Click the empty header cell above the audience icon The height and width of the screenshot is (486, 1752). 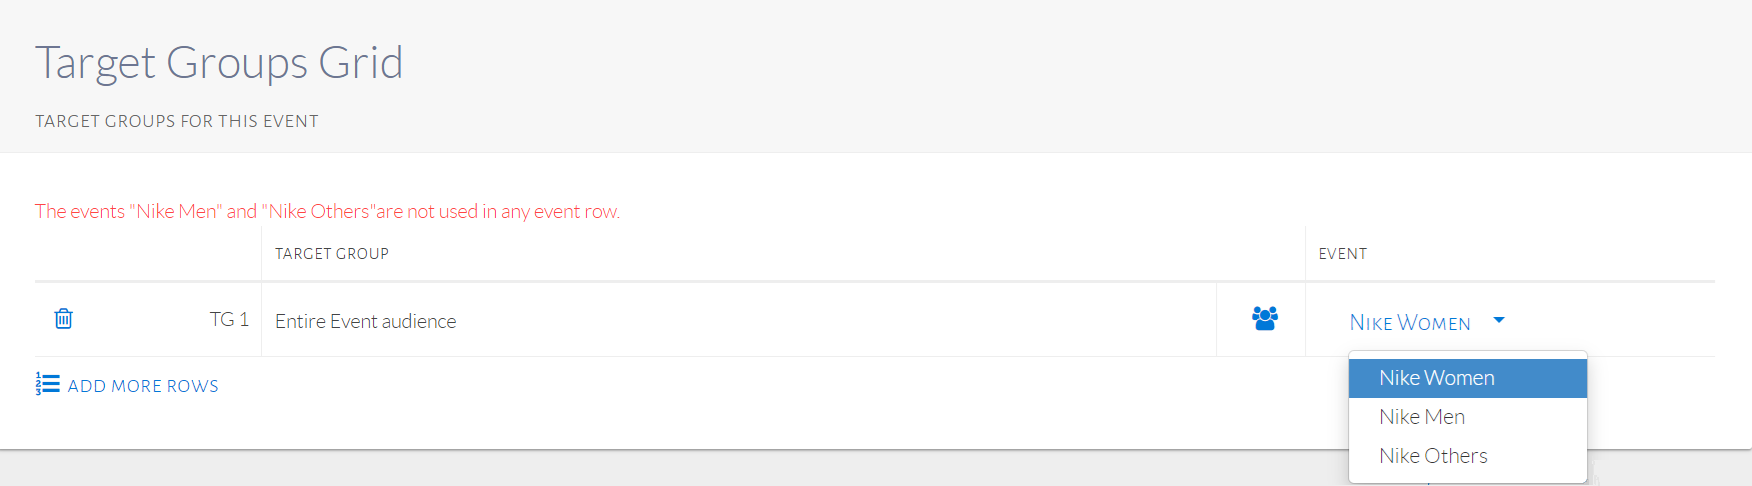tap(1260, 254)
